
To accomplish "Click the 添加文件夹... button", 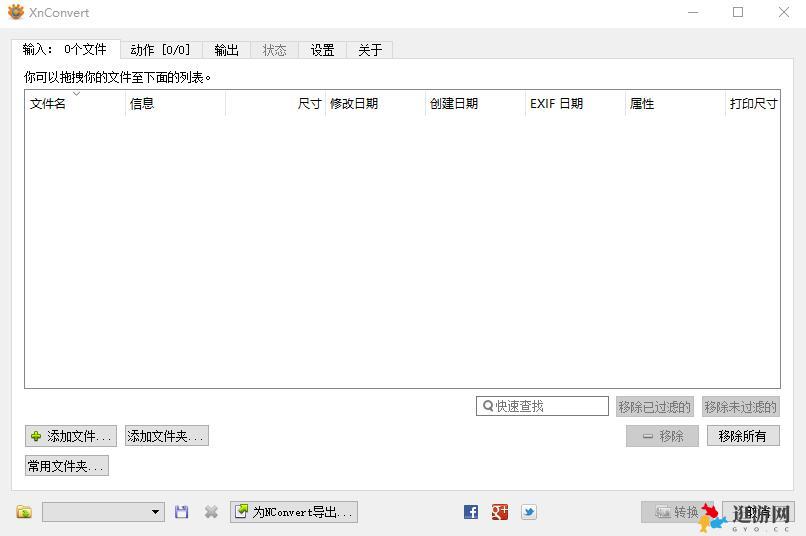I will (166, 436).
